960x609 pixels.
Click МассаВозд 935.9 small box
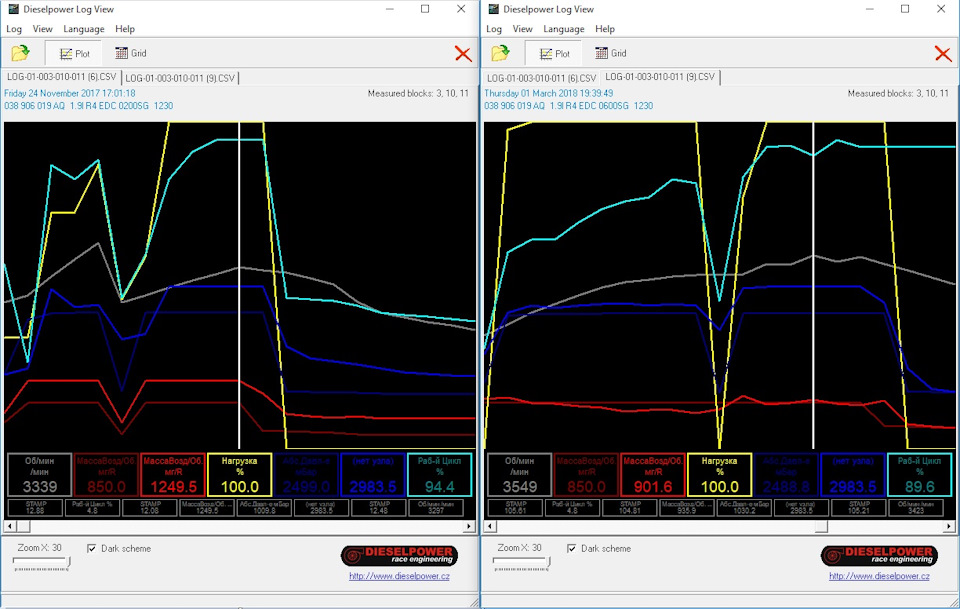click(687, 507)
